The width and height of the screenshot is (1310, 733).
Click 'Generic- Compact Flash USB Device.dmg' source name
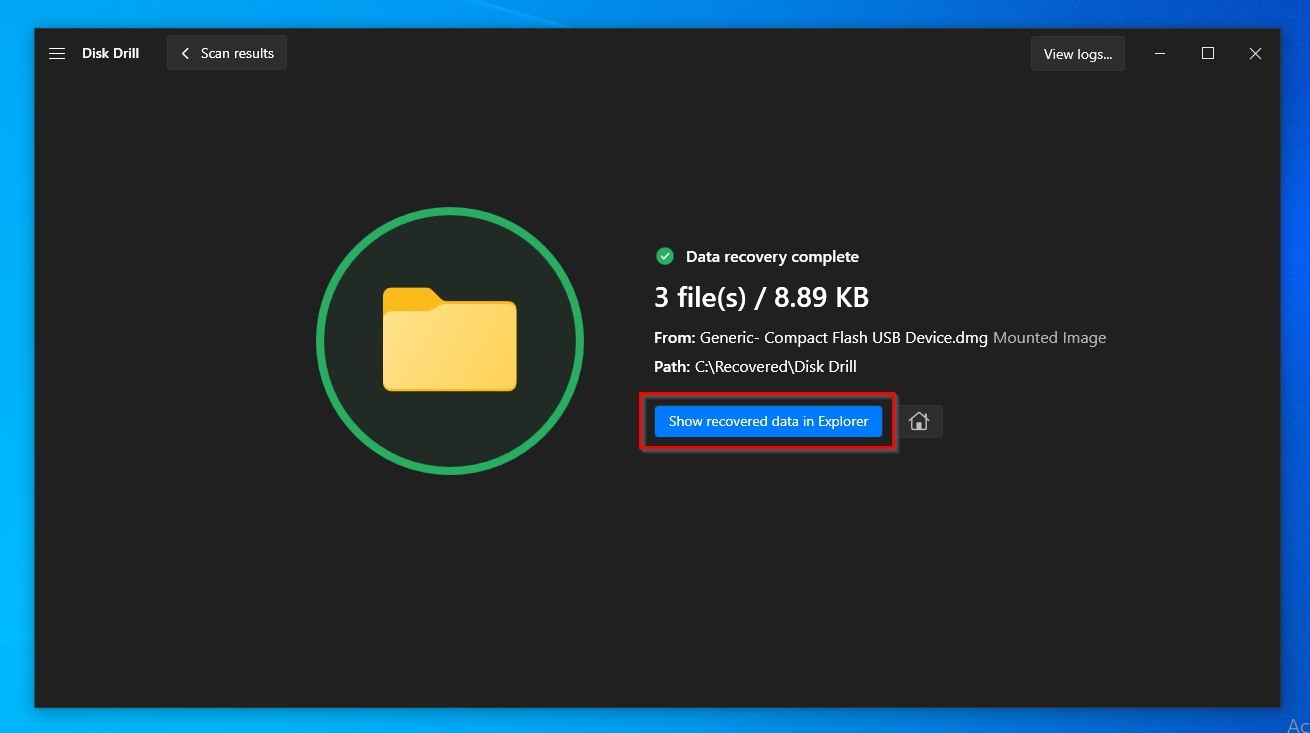pos(844,338)
